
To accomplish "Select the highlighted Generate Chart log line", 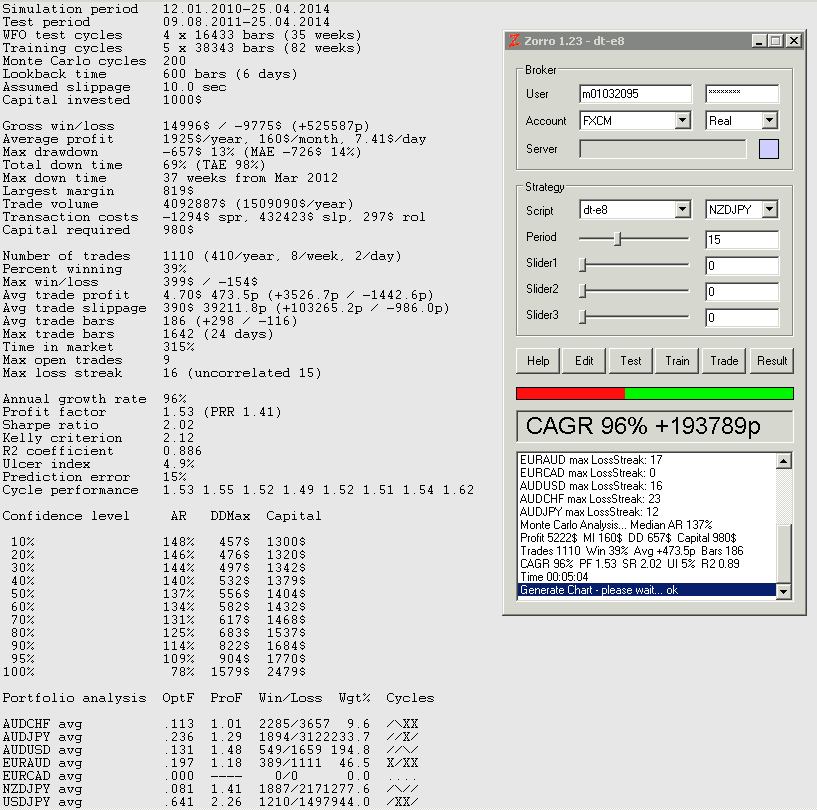I will tap(646, 591).
